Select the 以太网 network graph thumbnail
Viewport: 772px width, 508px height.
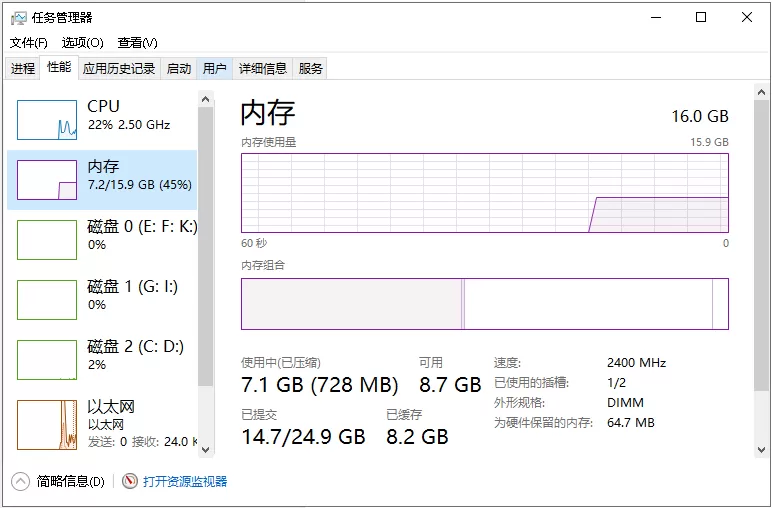tap(47, 424)
